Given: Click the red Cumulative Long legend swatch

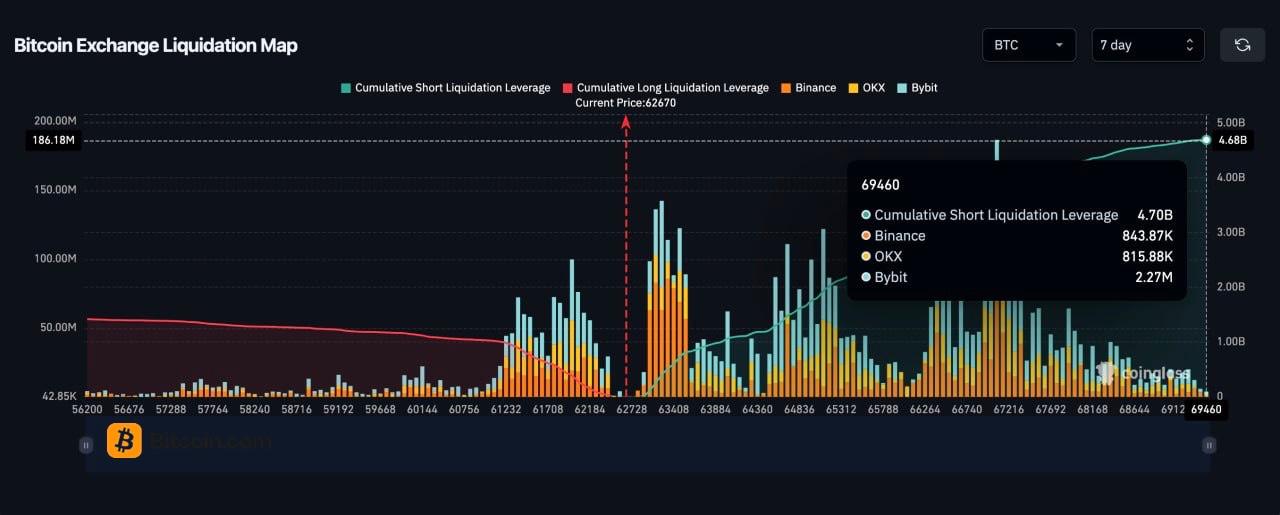Looking at the screenshot, I should [567, 88].
